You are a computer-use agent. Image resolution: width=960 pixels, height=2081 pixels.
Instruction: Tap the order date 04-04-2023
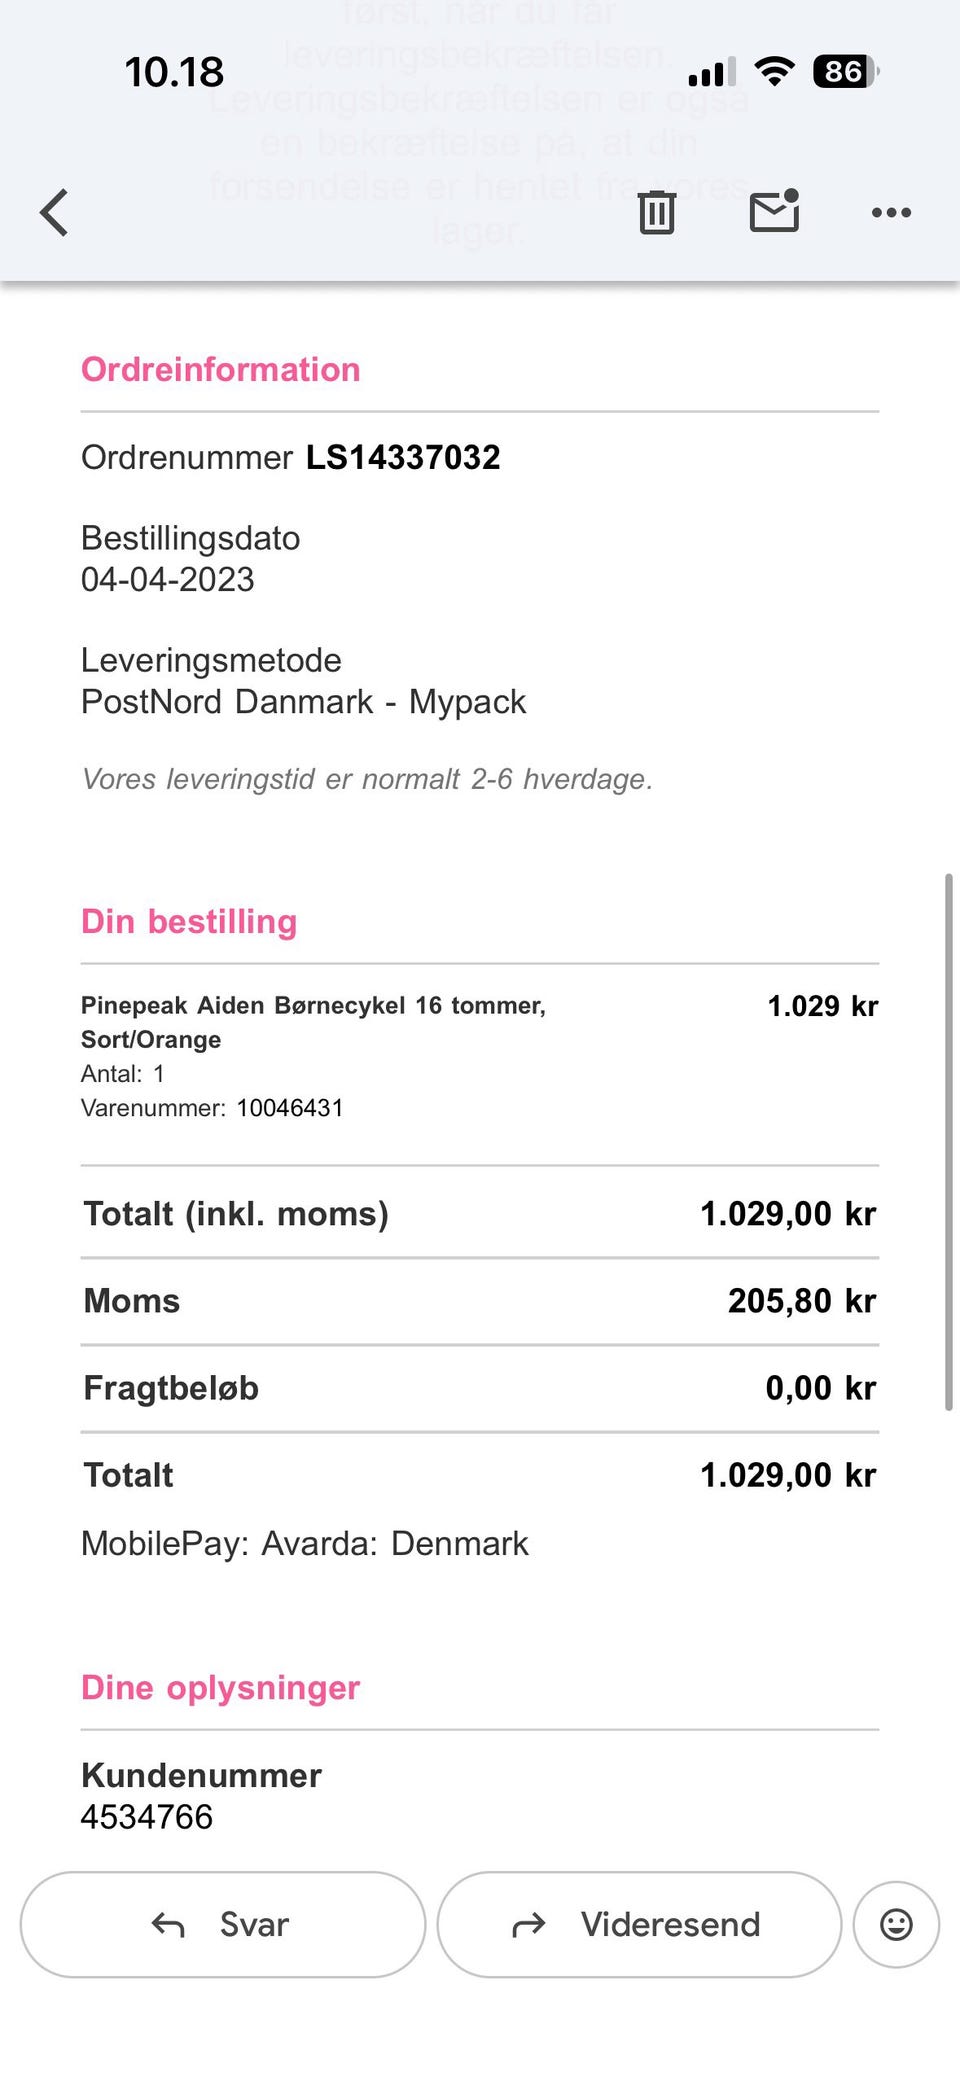pyautogui.click(x=168, y=579)
